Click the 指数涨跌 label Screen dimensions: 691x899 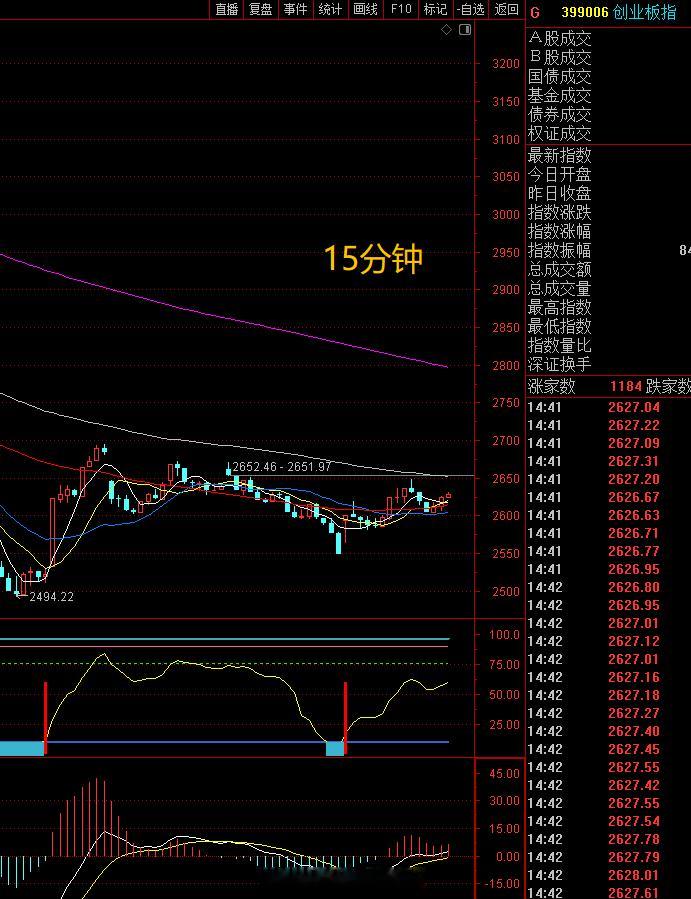click(x=559, y=212)
